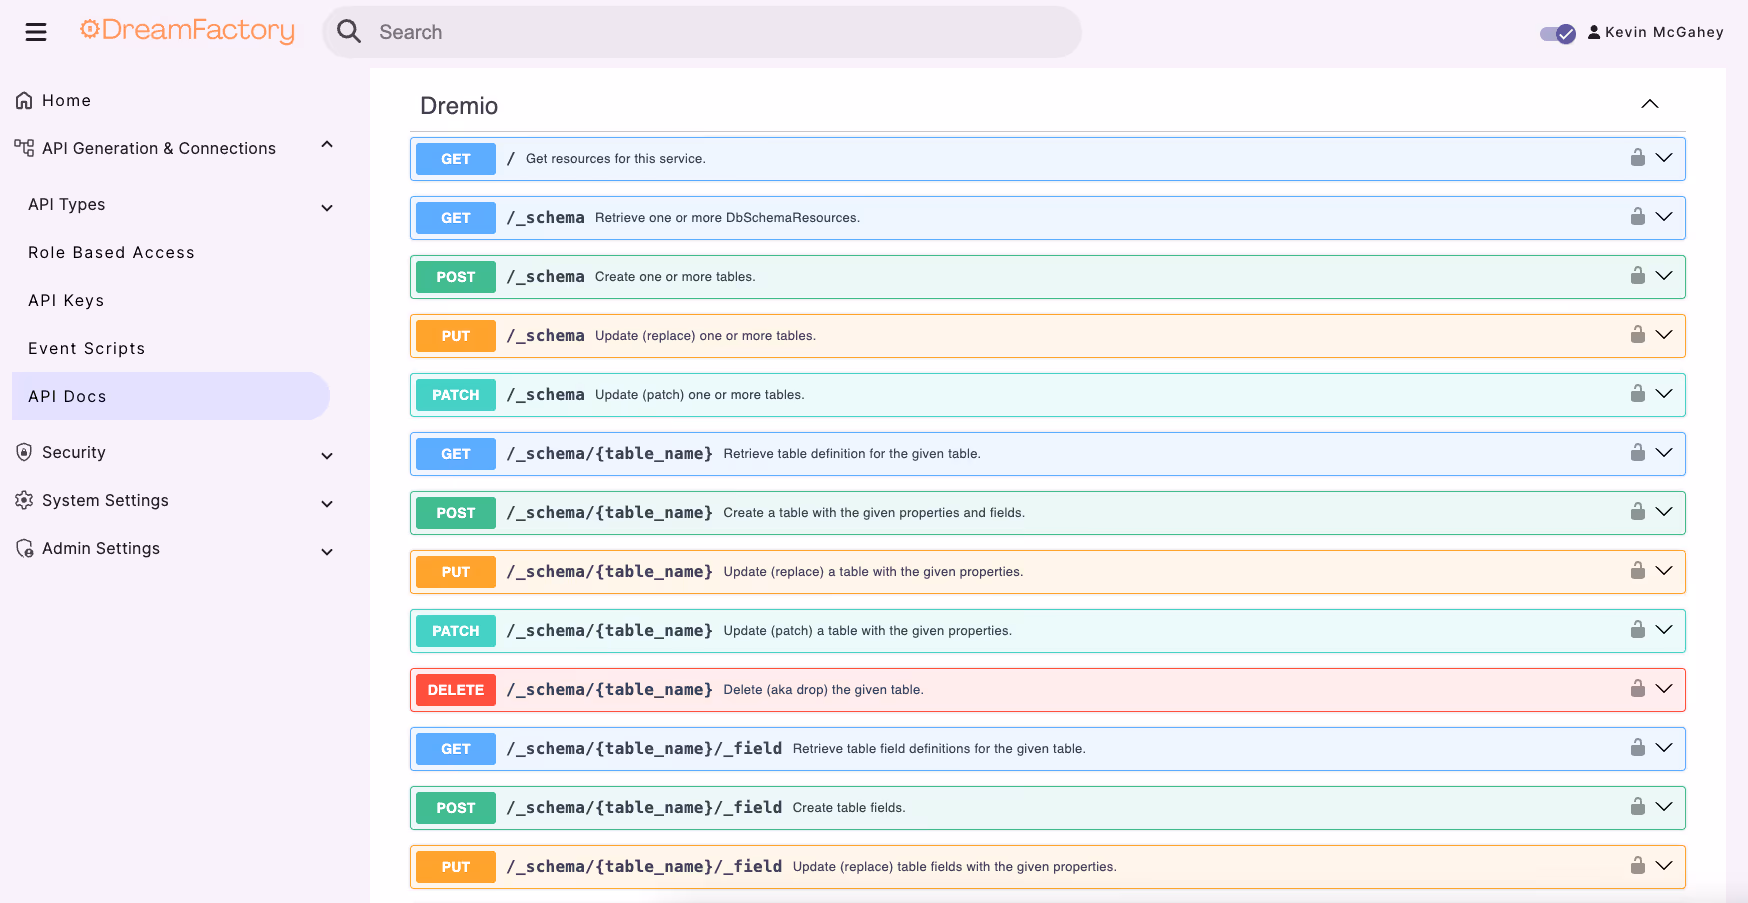
Task: Open Home in the sidebar
Action: point(67,100)
